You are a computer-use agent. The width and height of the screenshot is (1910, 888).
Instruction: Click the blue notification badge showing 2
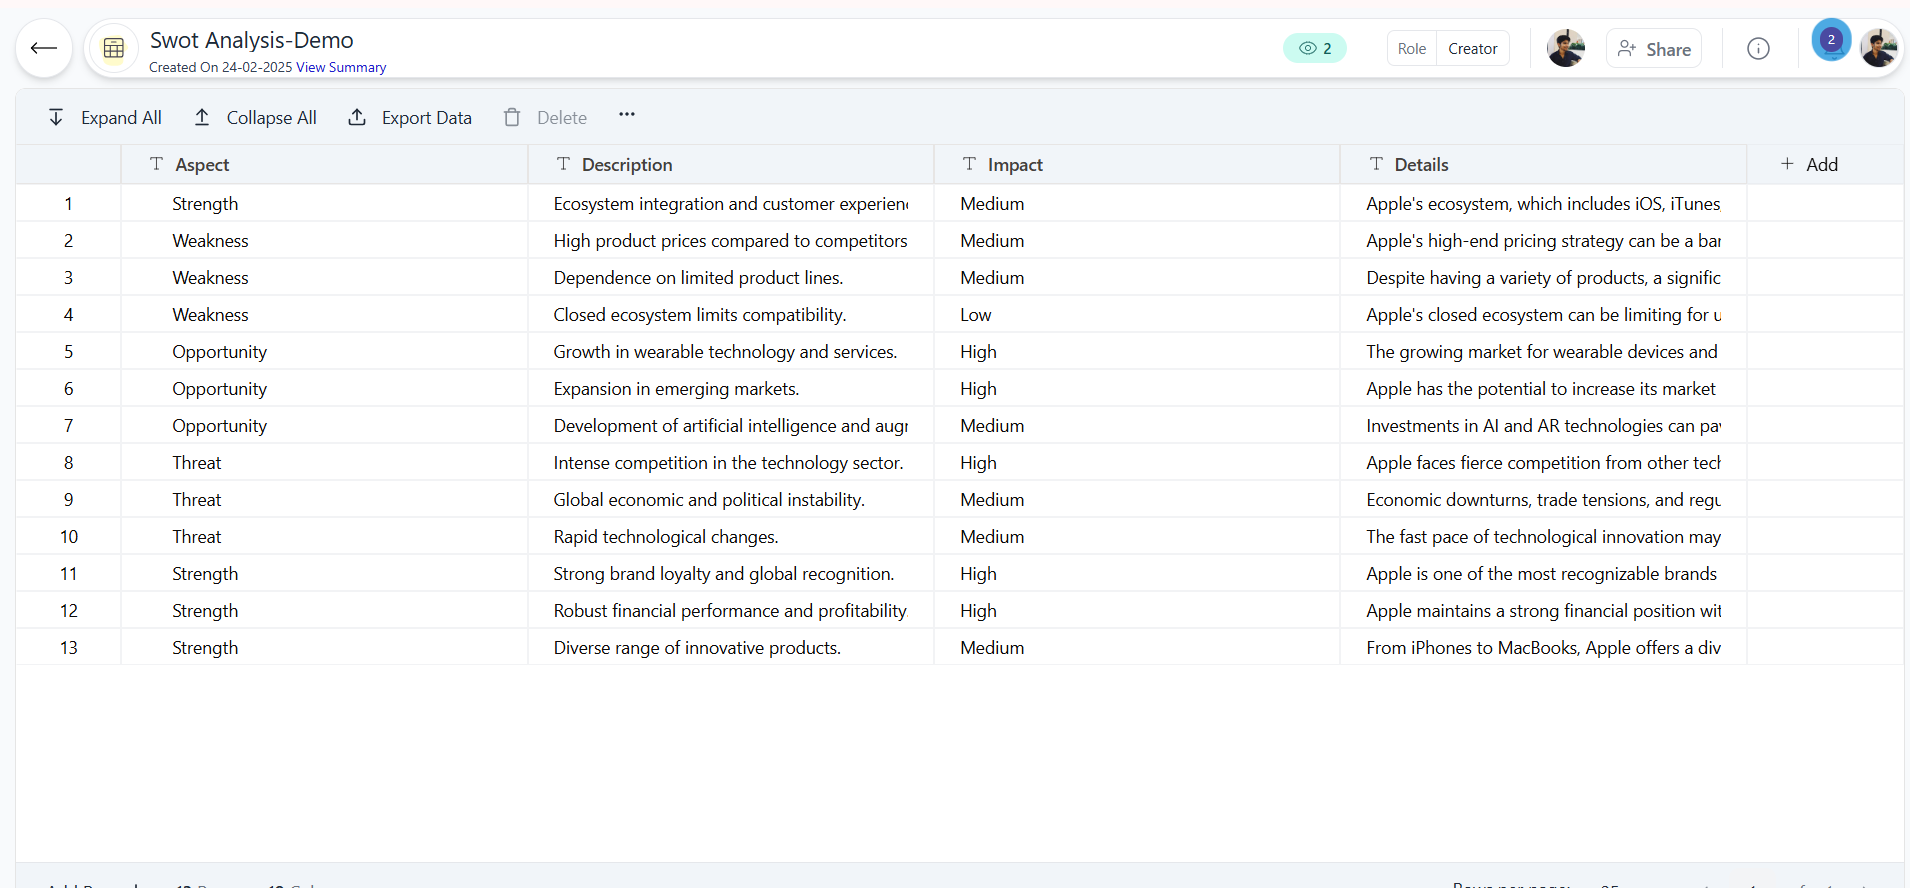(x=1830, y=40)
